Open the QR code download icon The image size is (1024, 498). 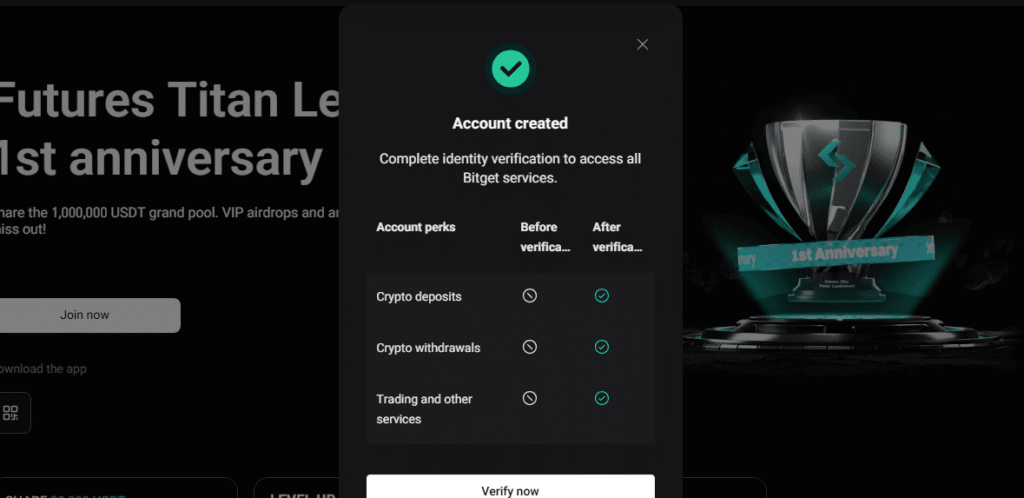point(11,413)
